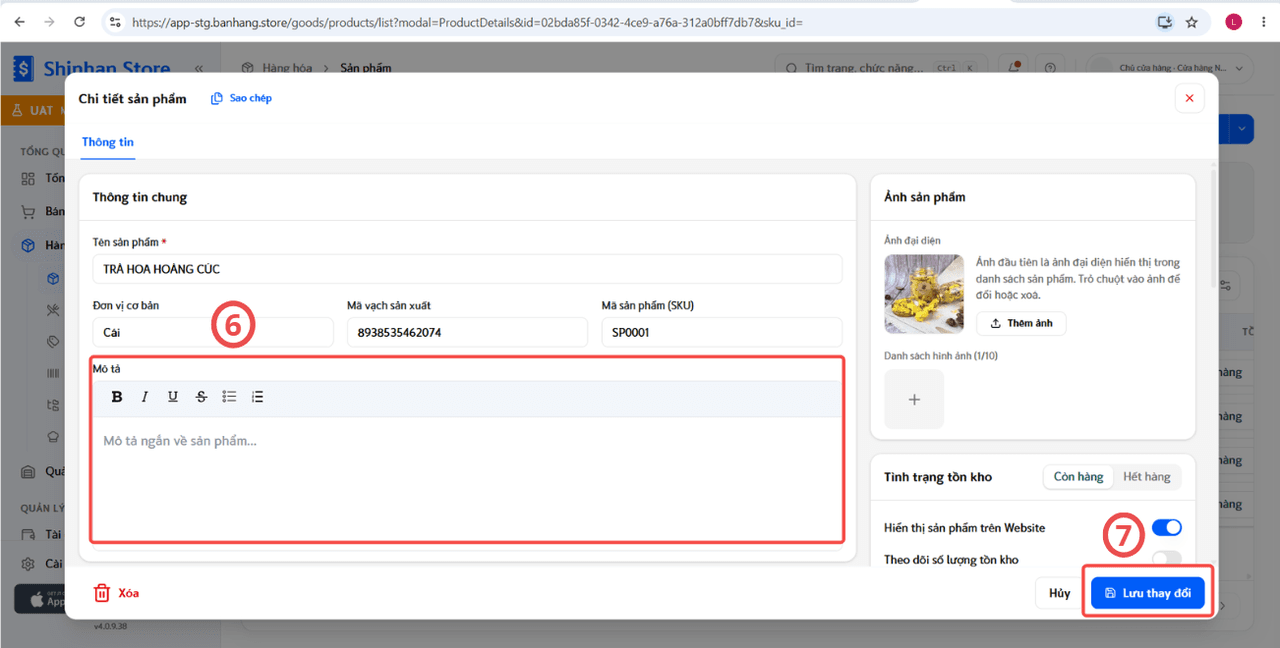The image size is (1280, 648).
Task: Click the browser address bar URL
Action: (466, 22)
